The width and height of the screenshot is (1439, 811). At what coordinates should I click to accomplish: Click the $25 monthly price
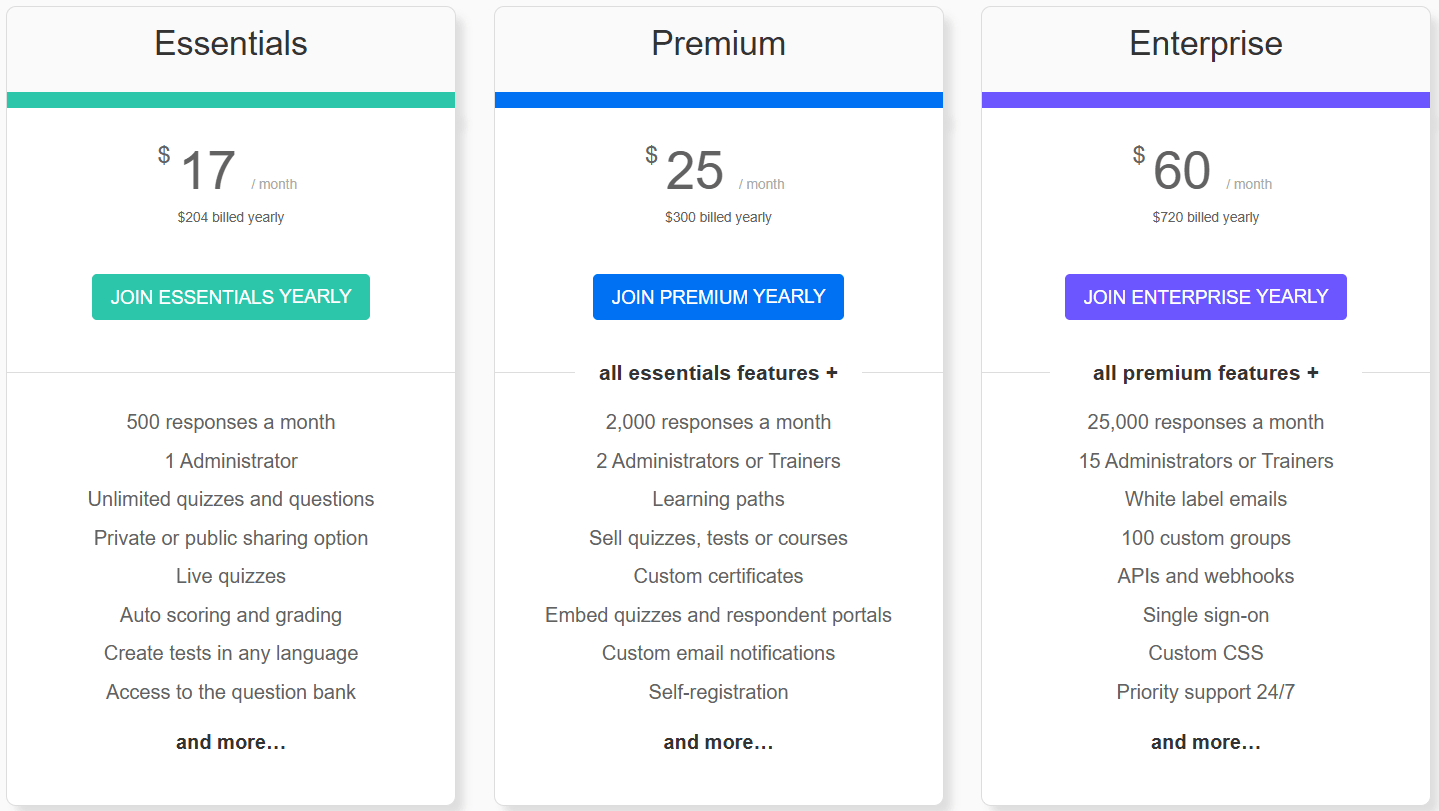point(694,171)
